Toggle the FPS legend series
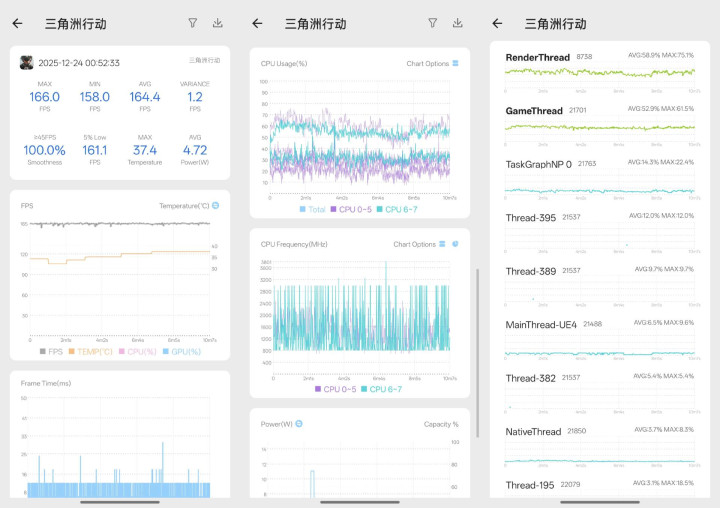The width and height of the screenshot is (720, 508). [52, 352]
